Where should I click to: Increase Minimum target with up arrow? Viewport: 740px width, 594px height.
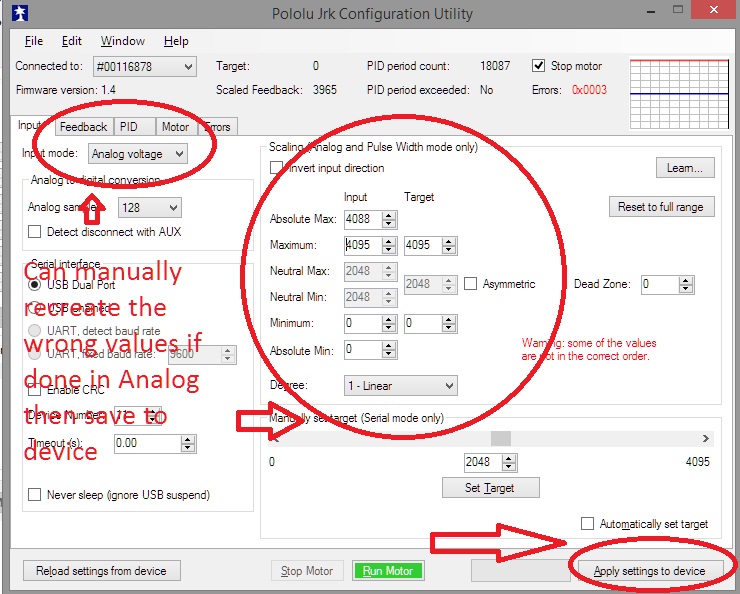point(449,320)
